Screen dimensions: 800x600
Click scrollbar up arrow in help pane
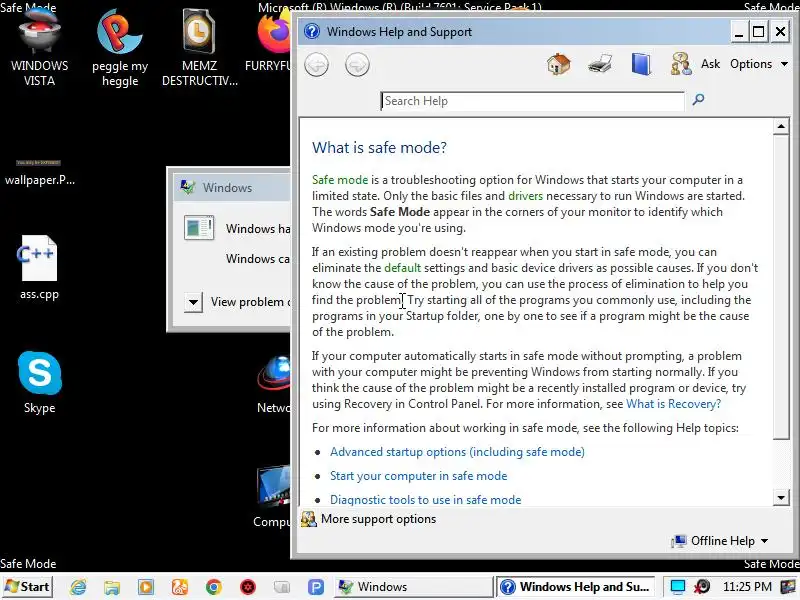click(781, 126)
